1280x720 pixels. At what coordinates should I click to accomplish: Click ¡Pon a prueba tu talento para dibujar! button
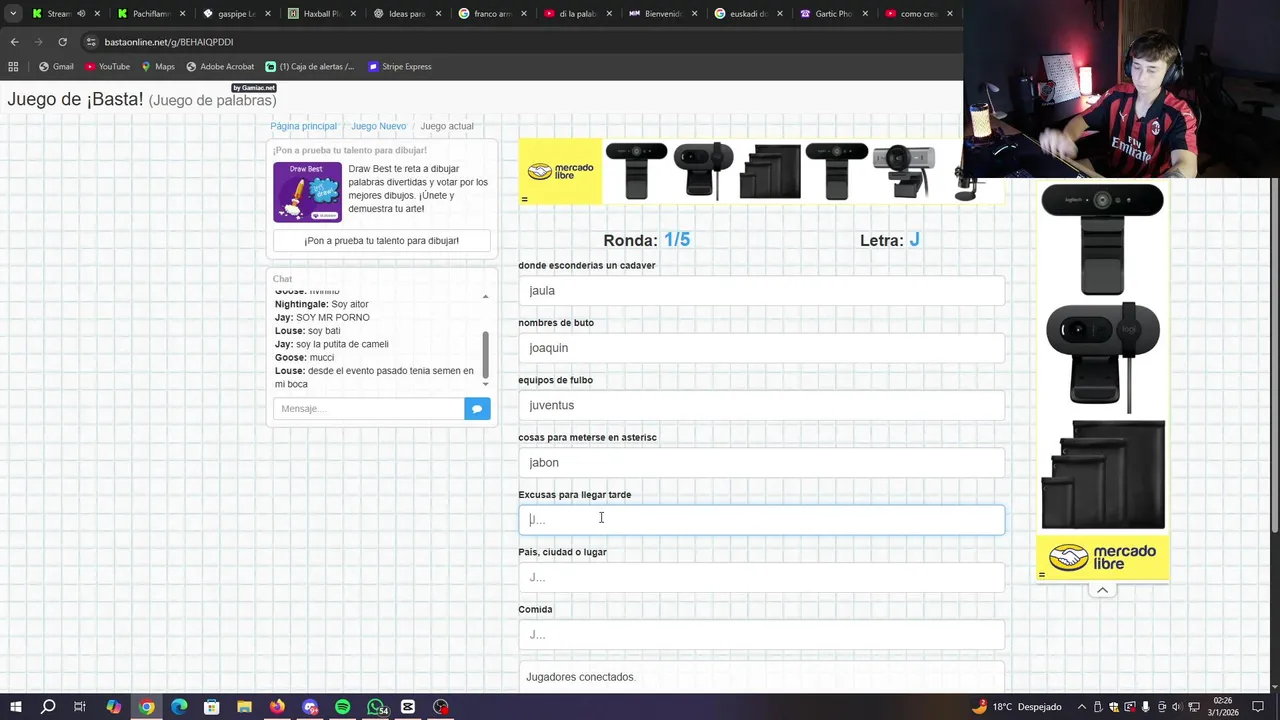click(382, 241)
